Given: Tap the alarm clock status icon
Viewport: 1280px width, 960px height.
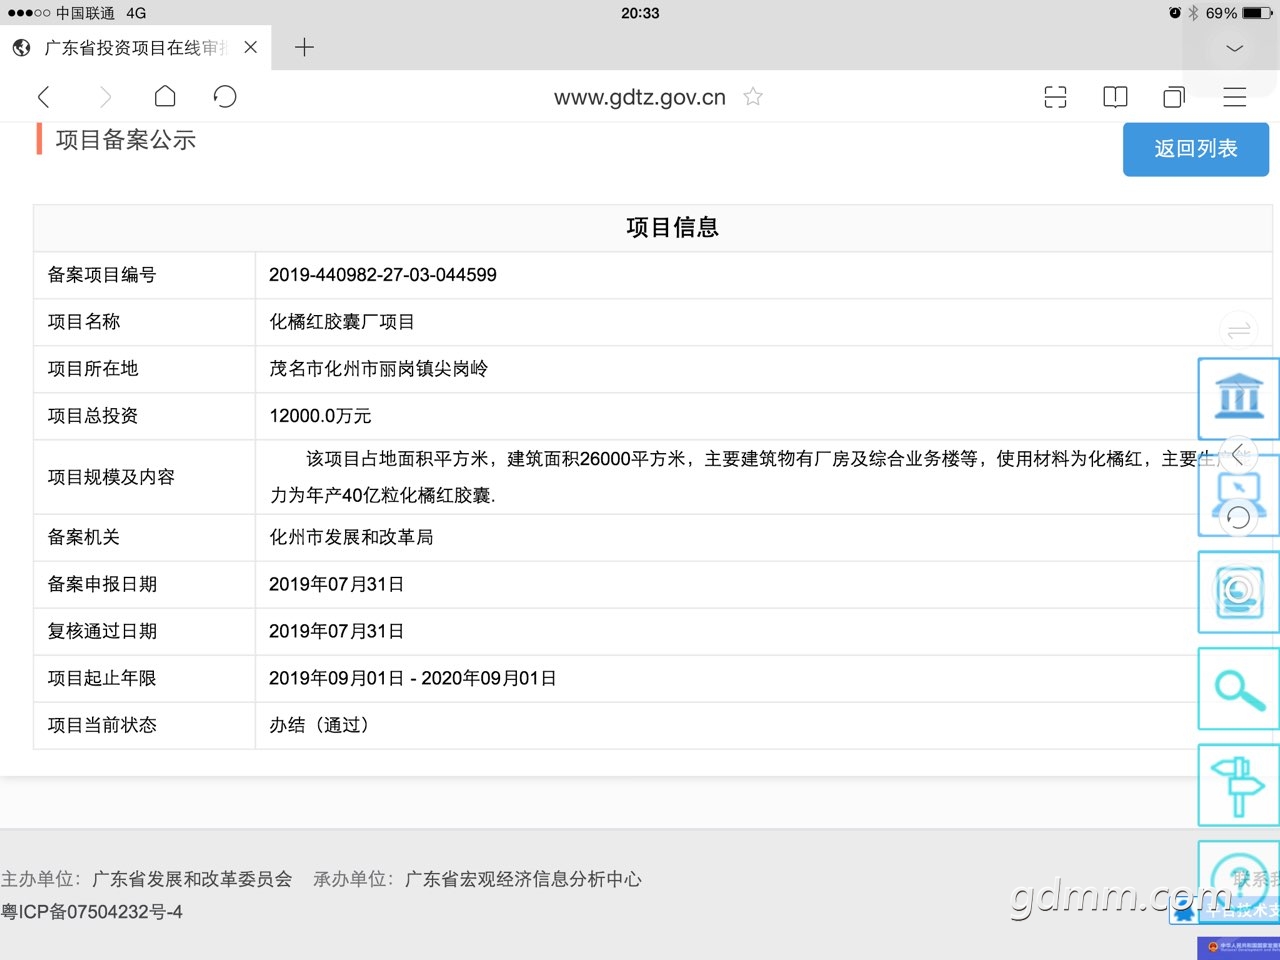Looking at the screenshot, I should point(1175,13).
